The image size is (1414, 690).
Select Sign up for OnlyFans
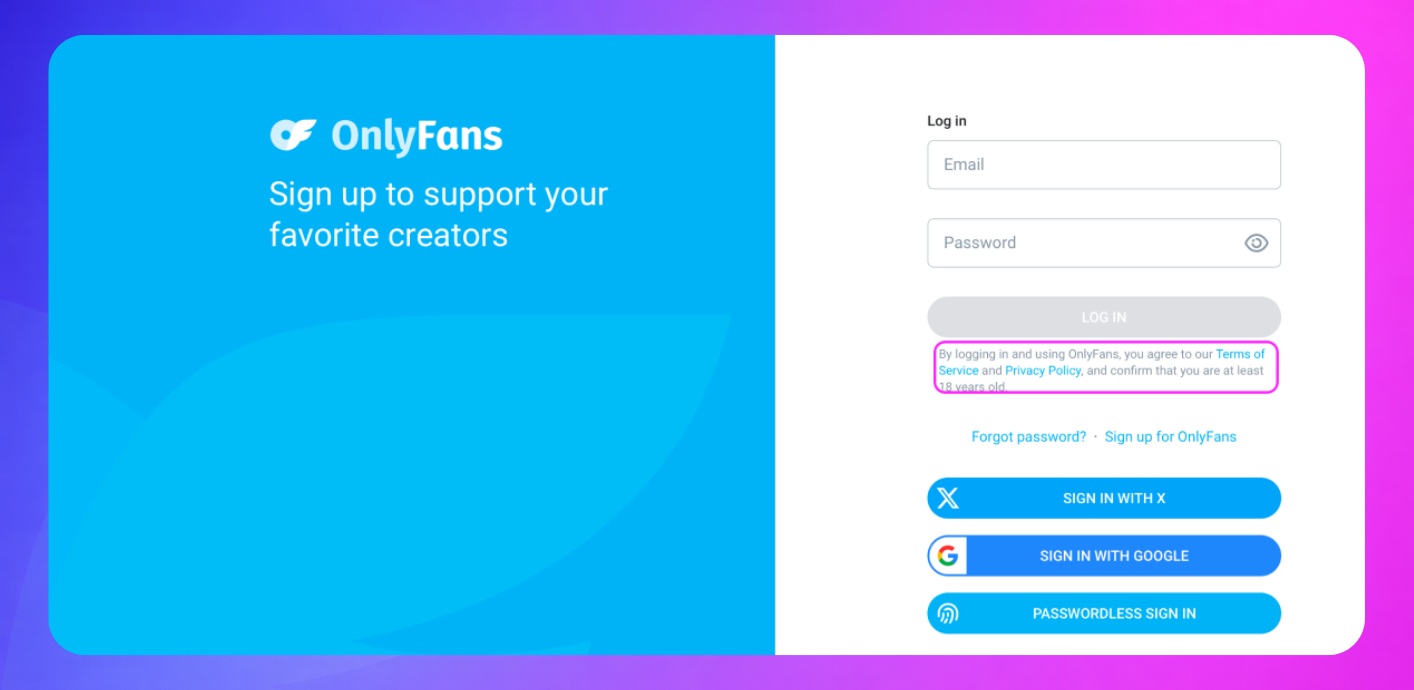(x=1170, y=437)
